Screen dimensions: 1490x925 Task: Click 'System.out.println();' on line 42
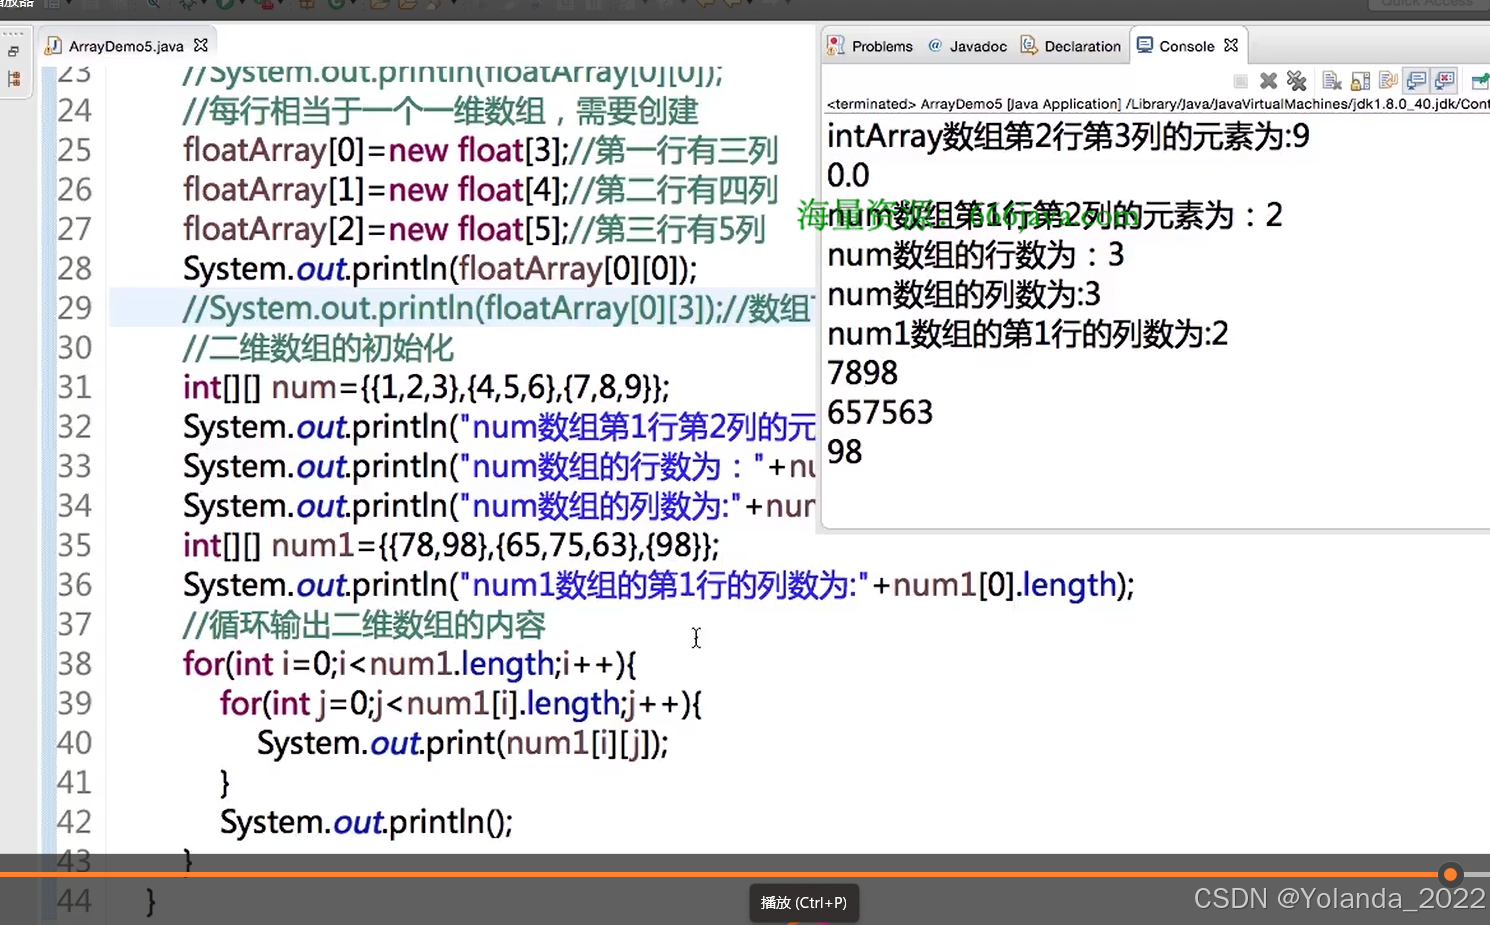pyautogui.click(x=366, y=822)
